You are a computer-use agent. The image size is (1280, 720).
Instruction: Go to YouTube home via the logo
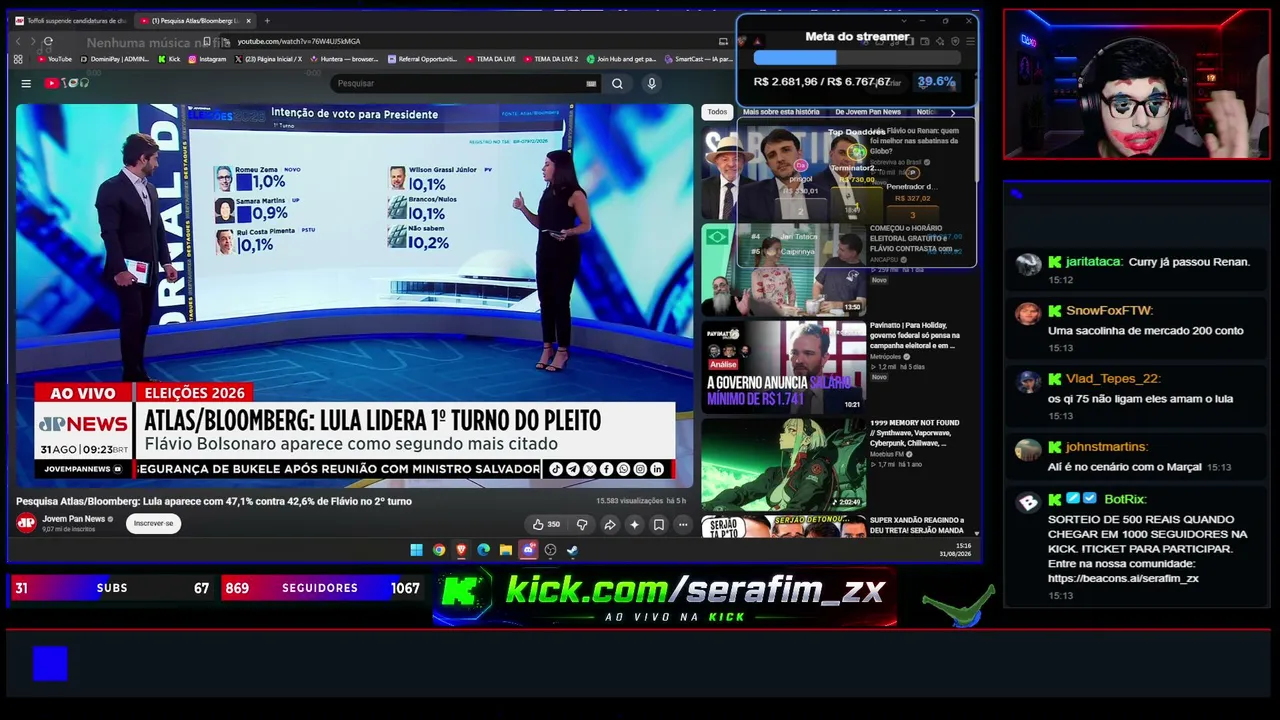[x=67, y=83]
